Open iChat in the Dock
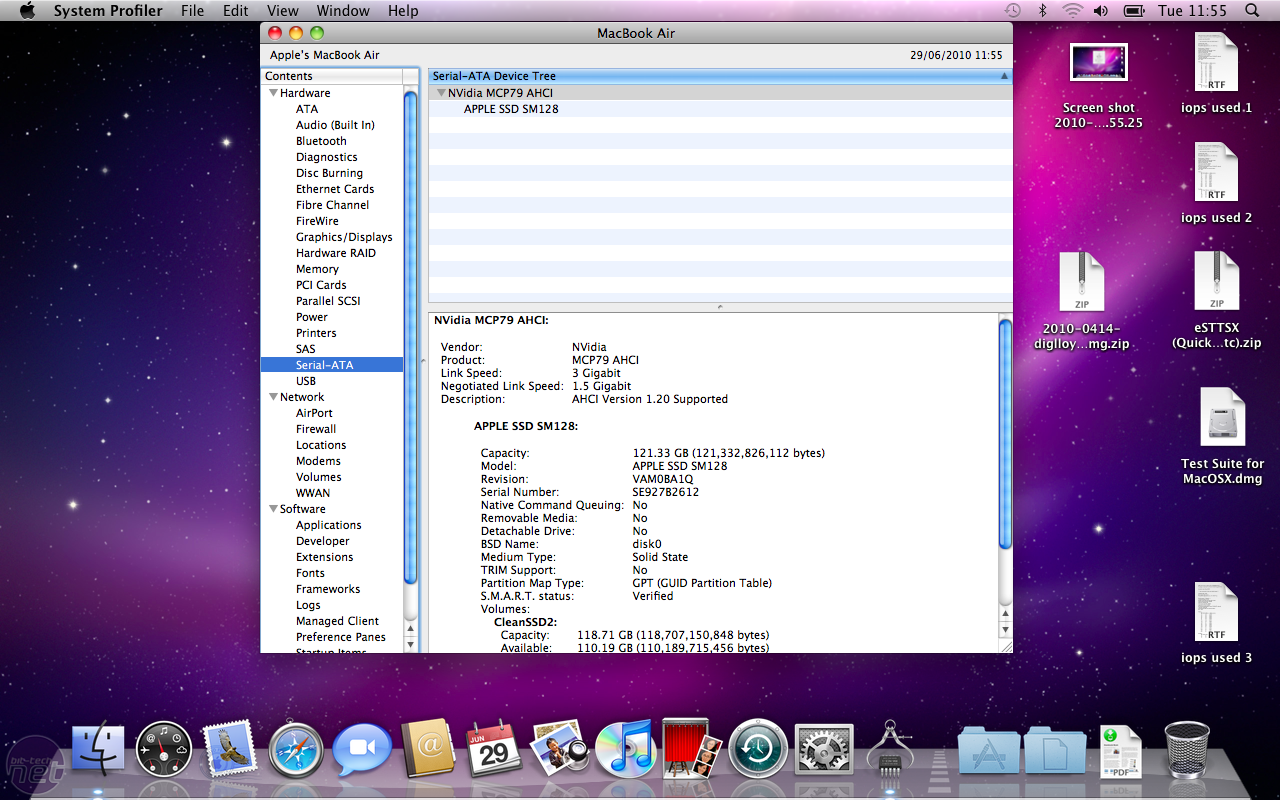Image resolution: width=1280 pixels, height=800 pixels. click(x=362, y=750)
